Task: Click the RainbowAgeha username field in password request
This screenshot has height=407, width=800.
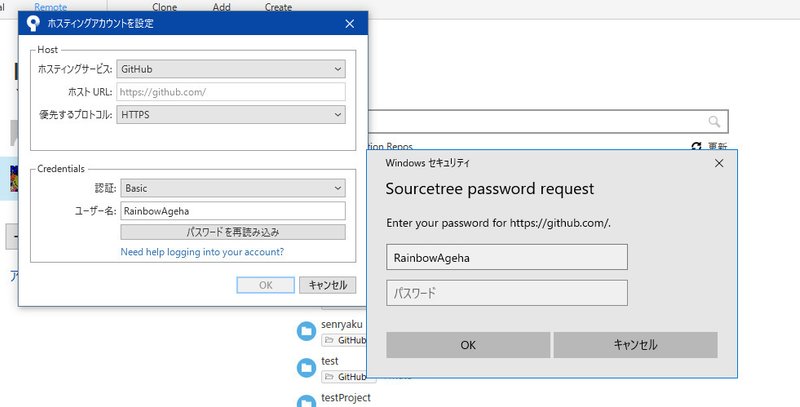Action: tap(507, 258)
